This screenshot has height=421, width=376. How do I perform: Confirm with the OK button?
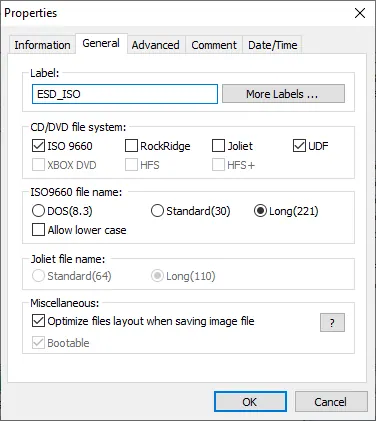(250, 402)
